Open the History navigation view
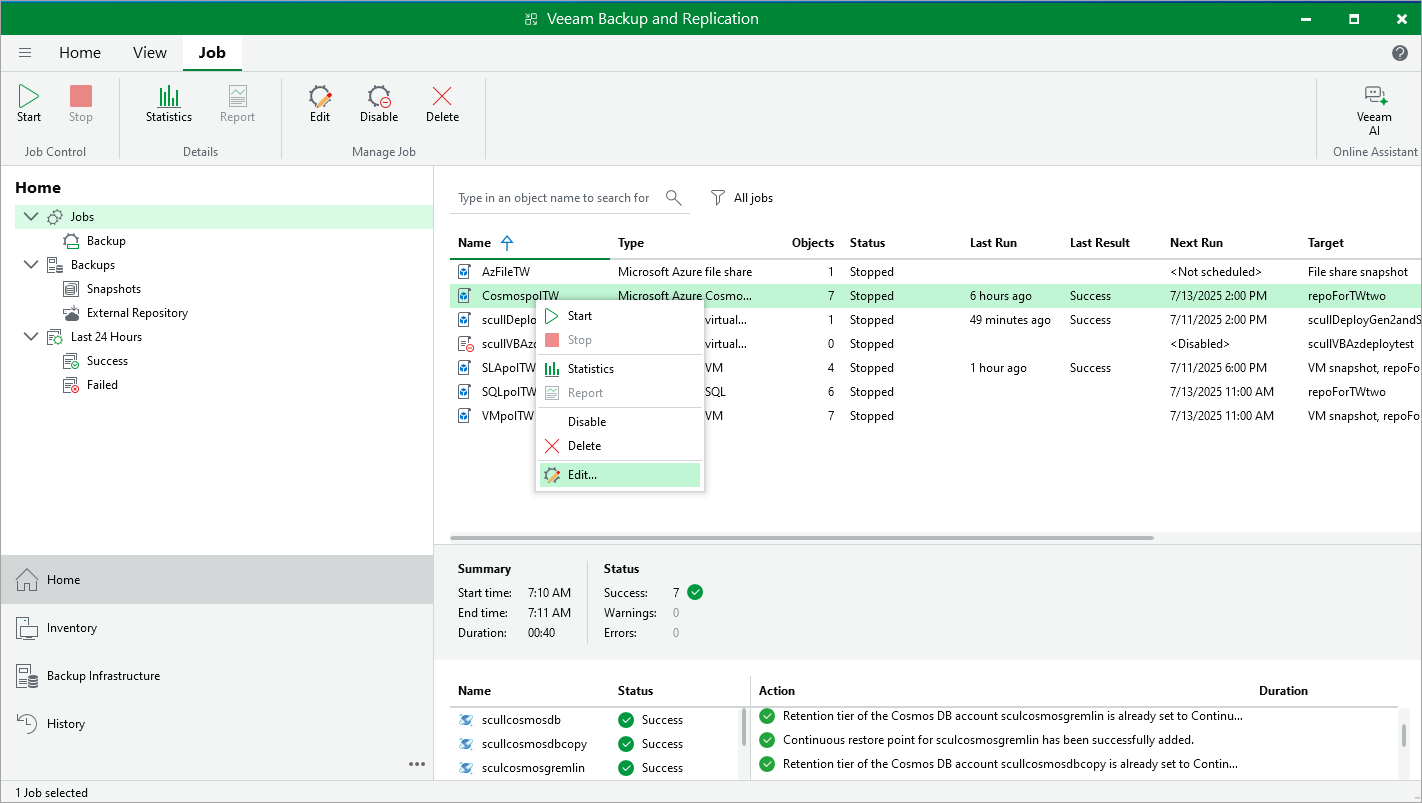 coord(217,723)
